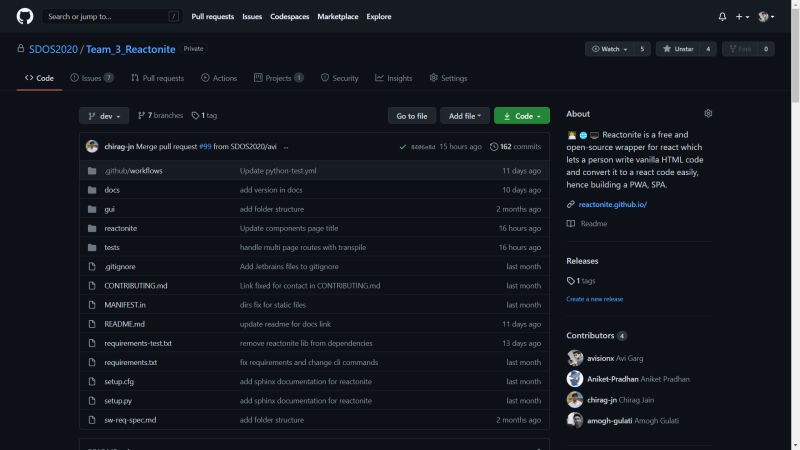Open Issues in the top navigation

tap(252, 16)
